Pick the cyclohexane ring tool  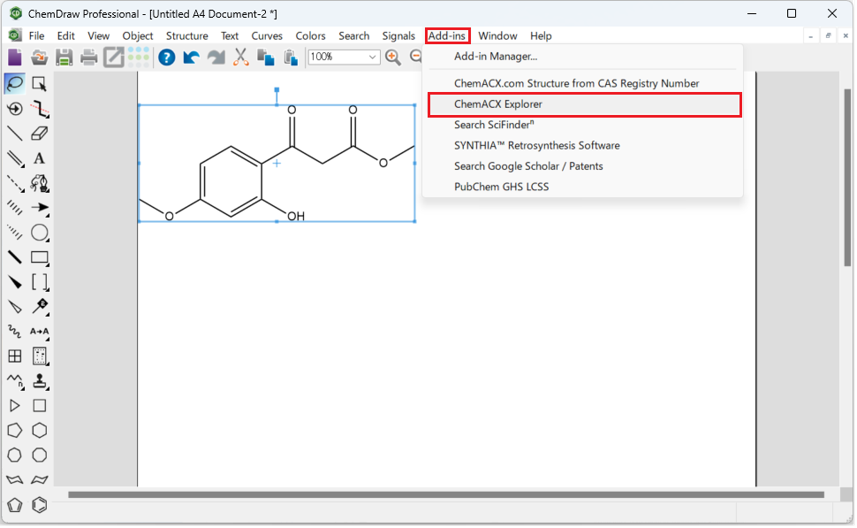[x=39, y=430]
